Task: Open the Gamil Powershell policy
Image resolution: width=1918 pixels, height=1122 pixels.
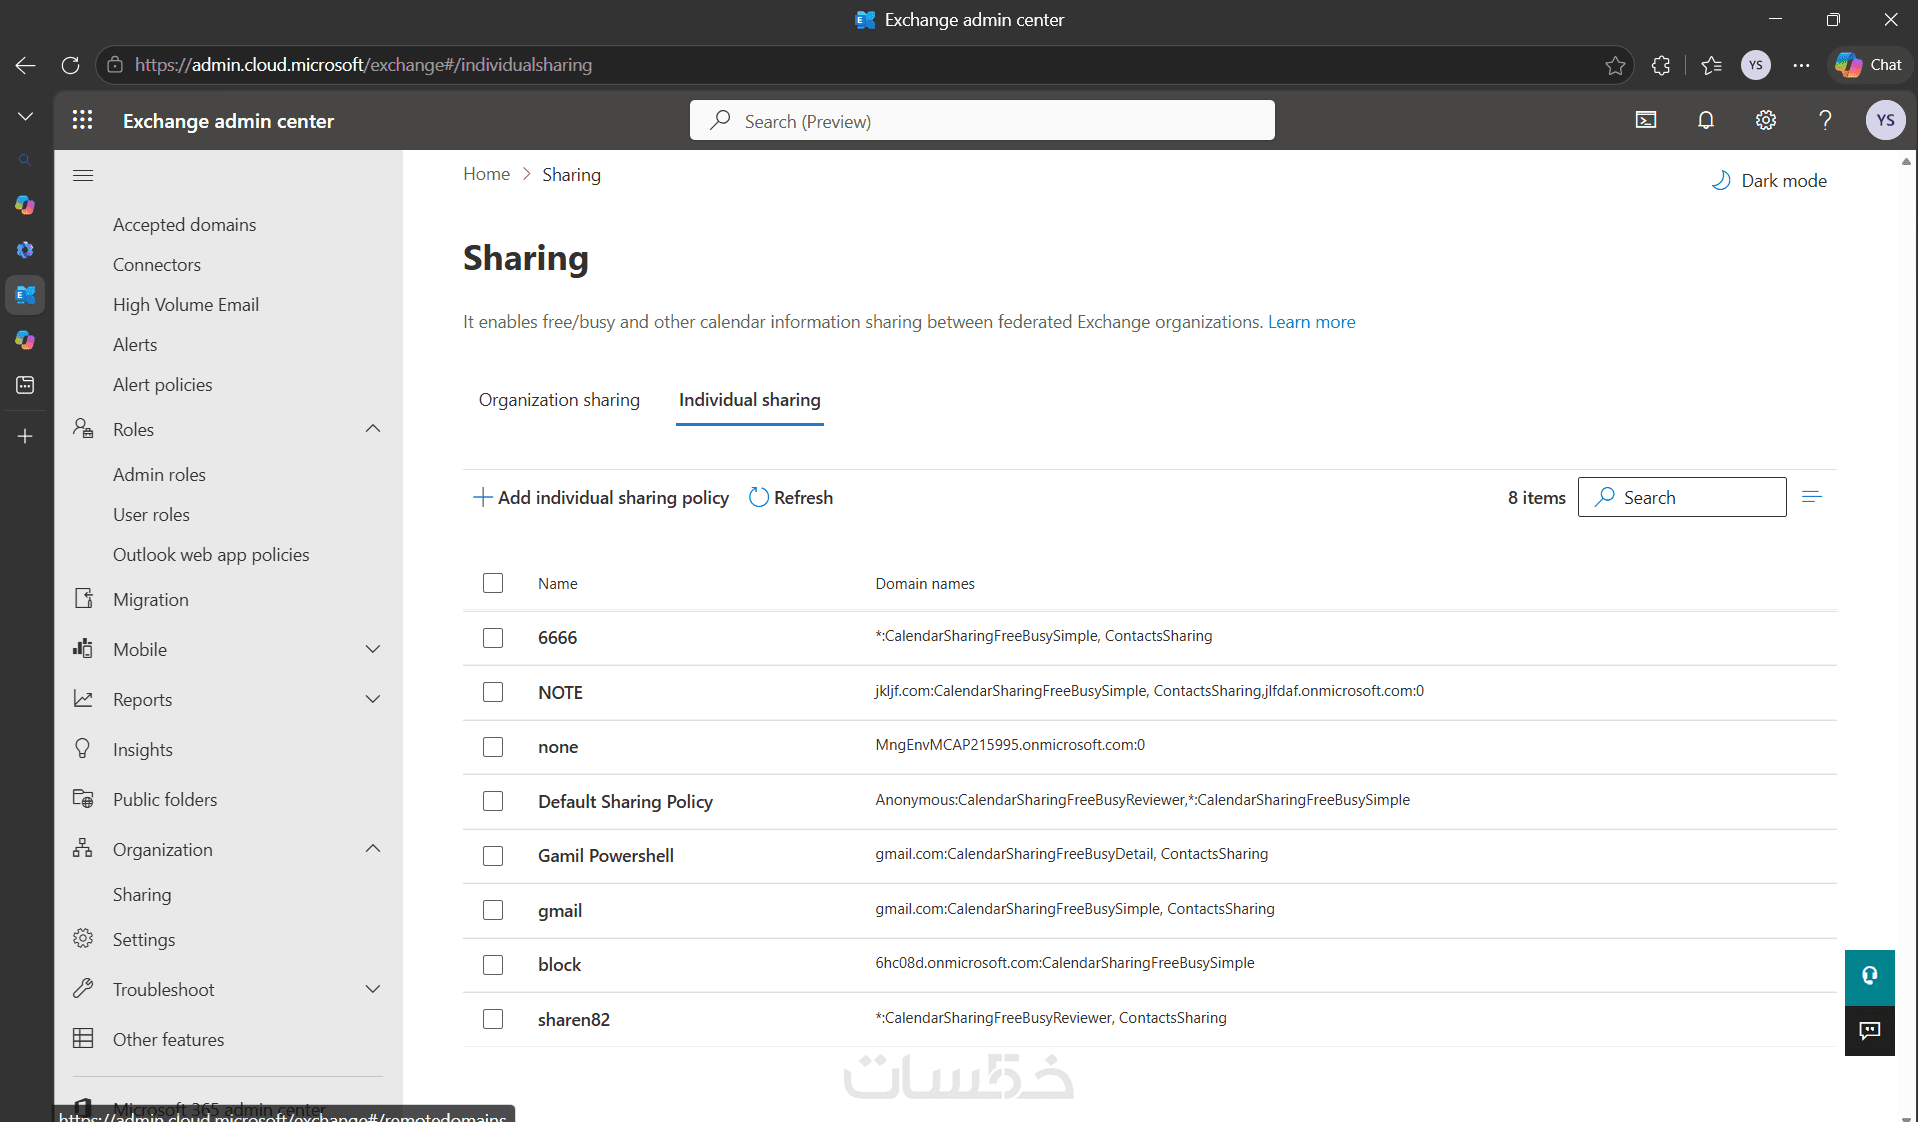Action: tap(606, 856)
